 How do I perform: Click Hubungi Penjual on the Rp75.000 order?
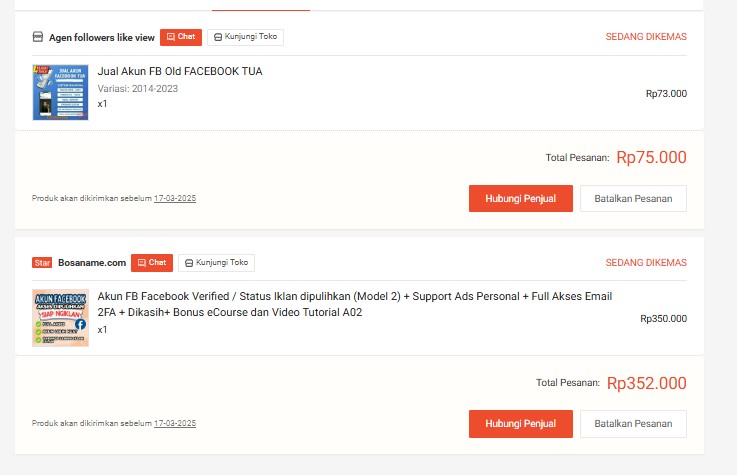[520, 198]
